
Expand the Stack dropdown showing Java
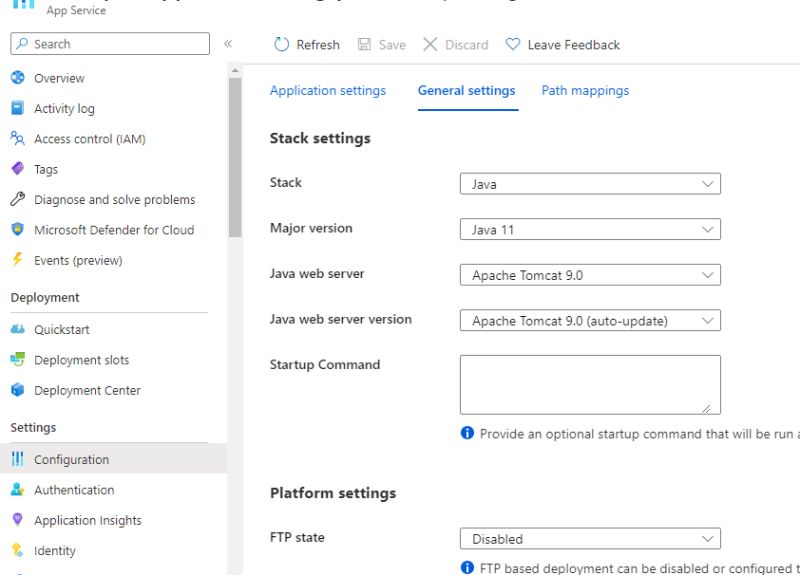point(590,184)
